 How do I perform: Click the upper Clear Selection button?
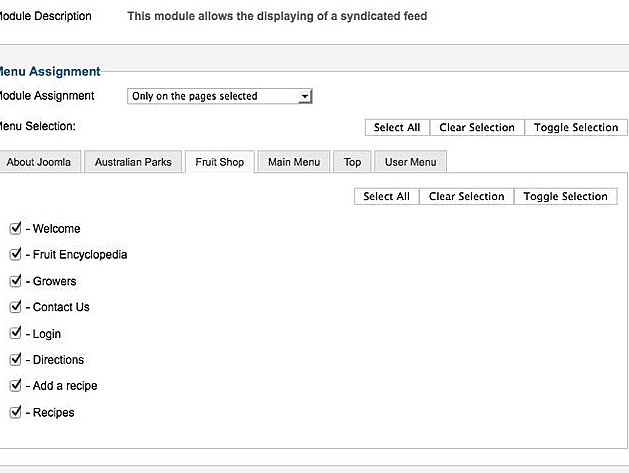click(x=476, y=127)
